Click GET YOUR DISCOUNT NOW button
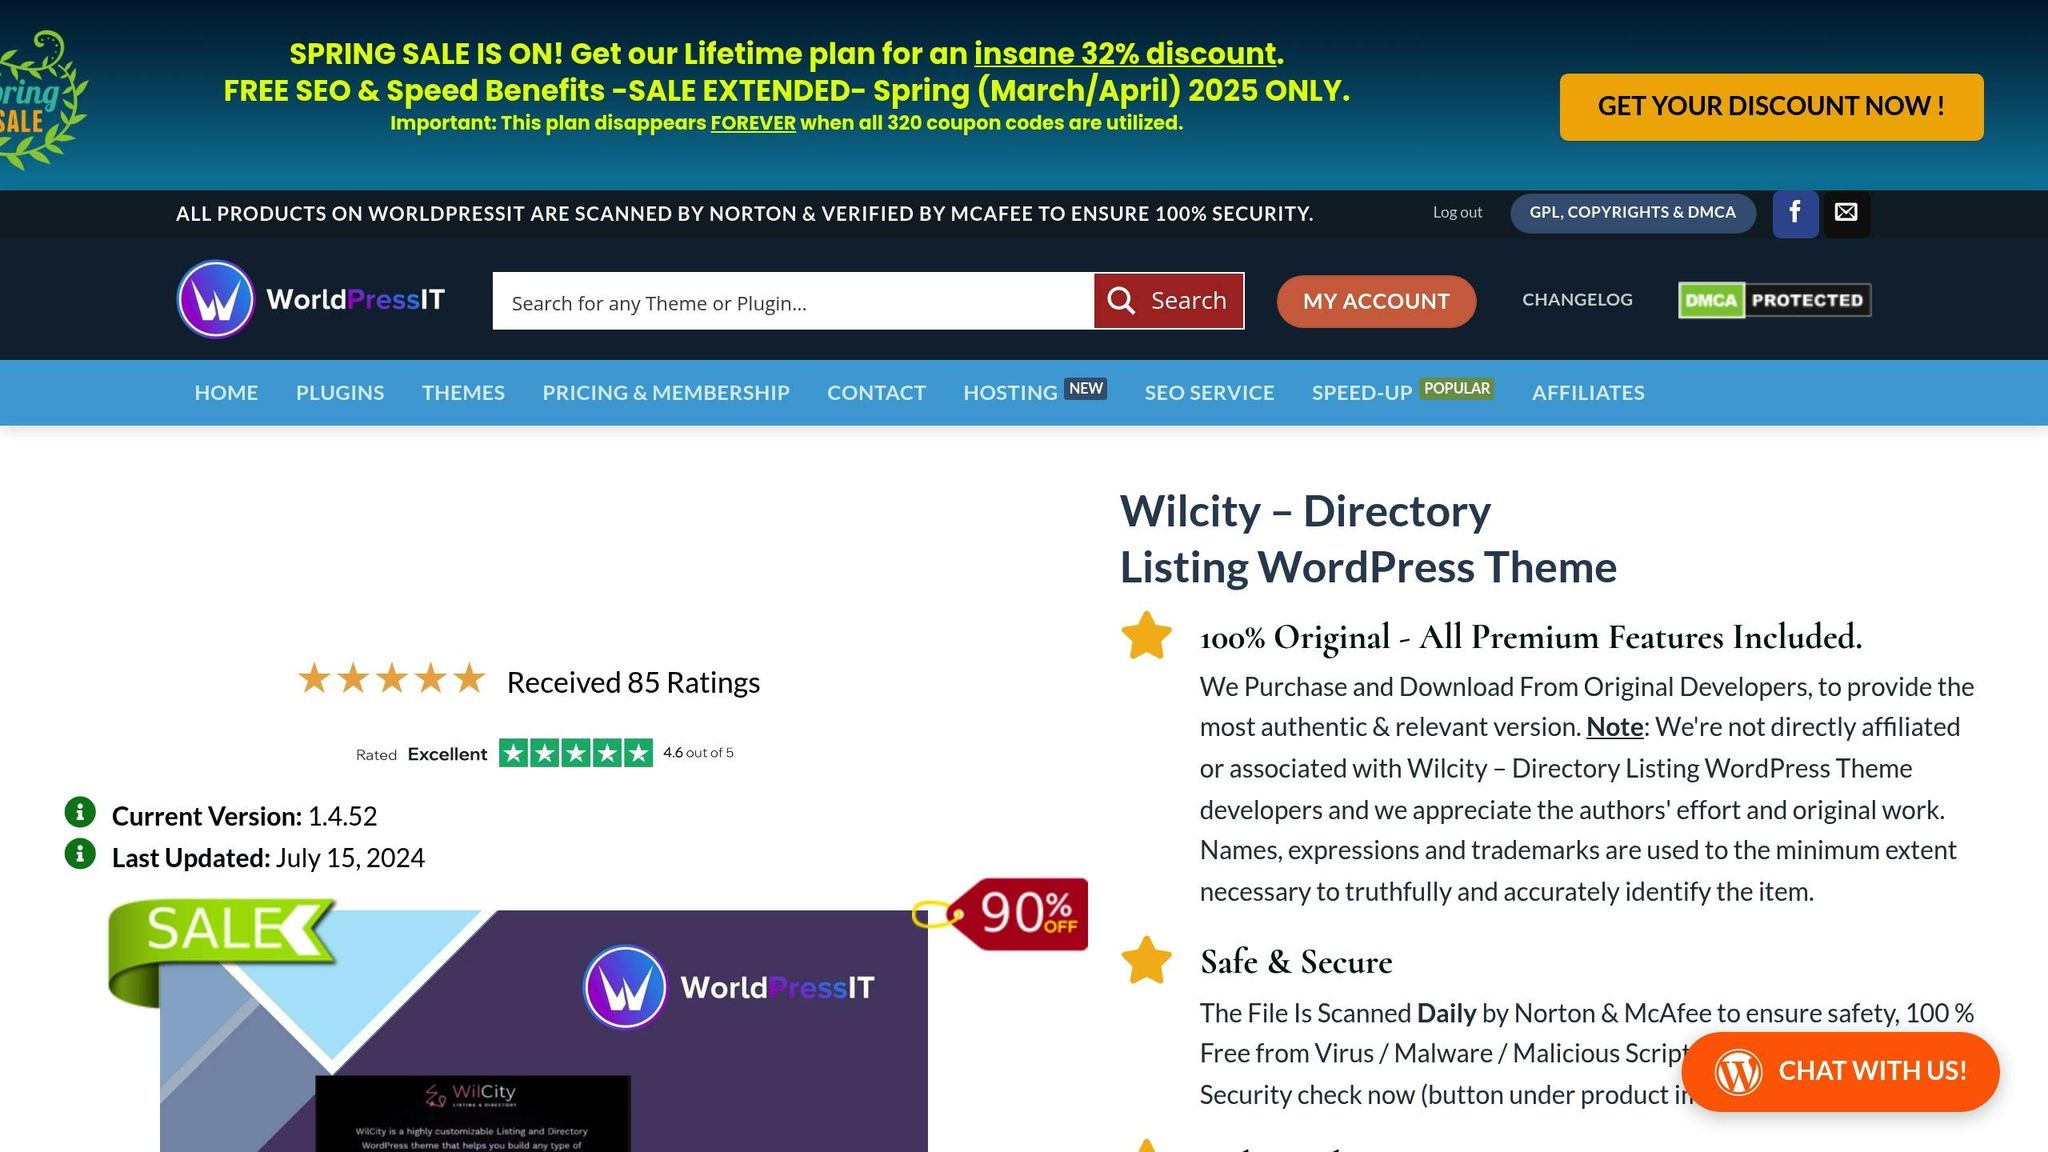Screen dimensions: 2048x1152 click(1771, 106)
